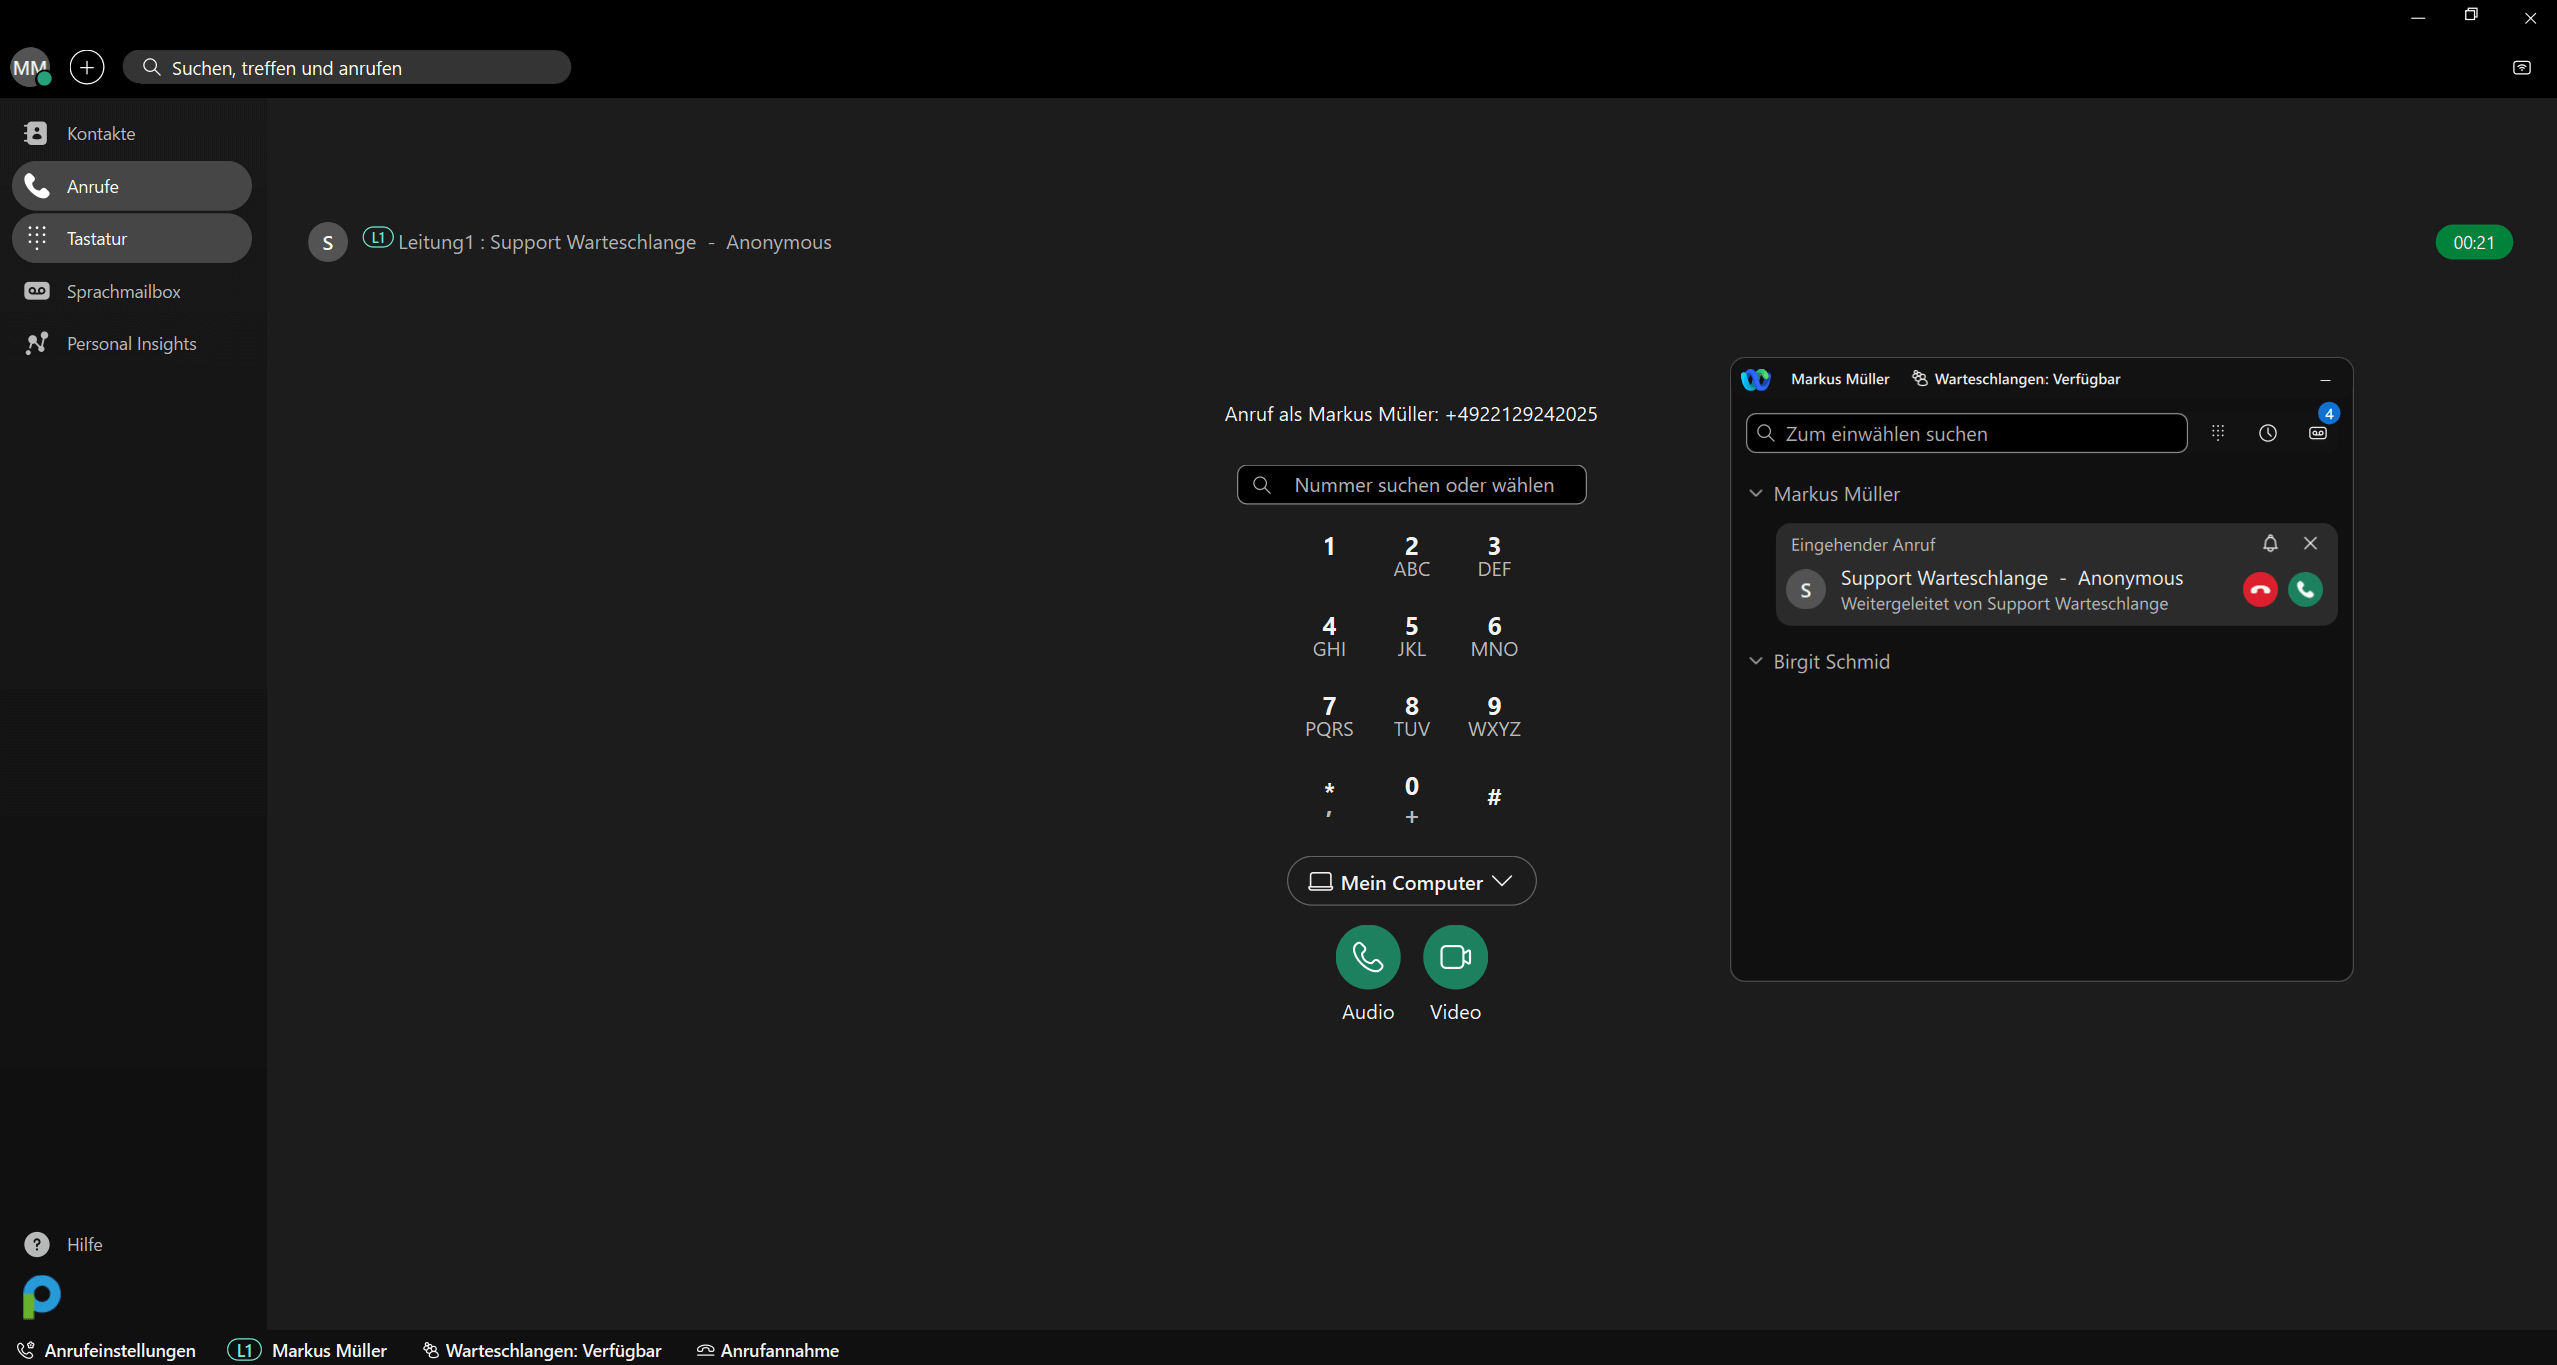Open Personal Insights in the sidebar
Viewport: 2557px width, 1365px height.
click(x=131, y=344)
